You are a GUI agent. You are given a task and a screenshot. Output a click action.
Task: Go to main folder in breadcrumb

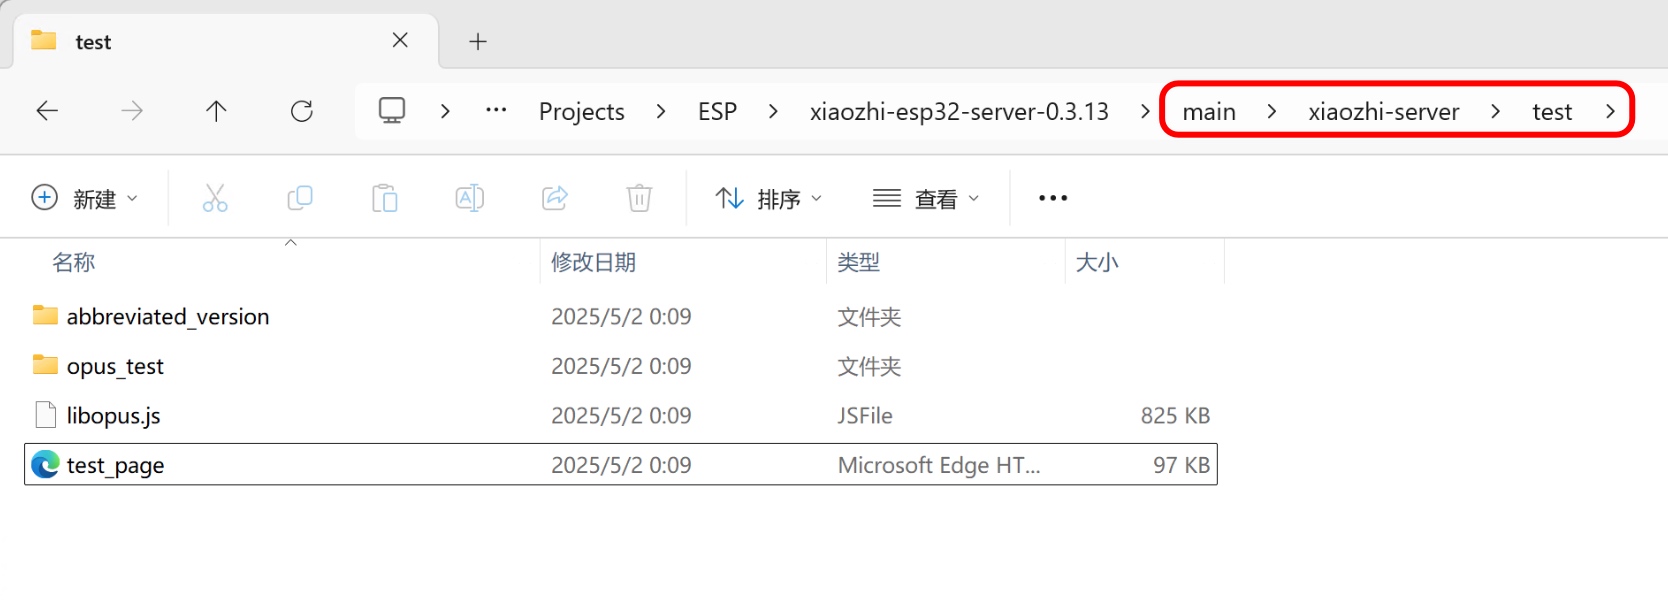tap(1209, 111)
